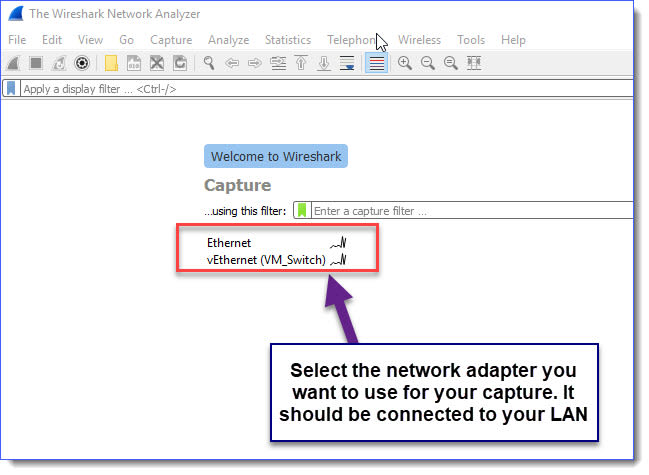Screen dimensions: 649x475
Task: Open the Tools menu
Action: click(471, 40)
